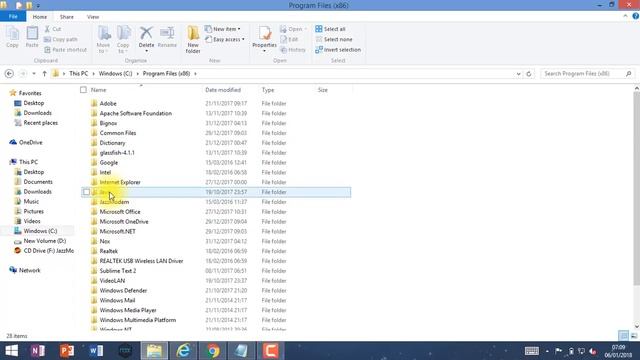The width and height of the screenshot is (640, 360).
Task: Toggle the select-all checkbox in header
Action: point(83,90)
